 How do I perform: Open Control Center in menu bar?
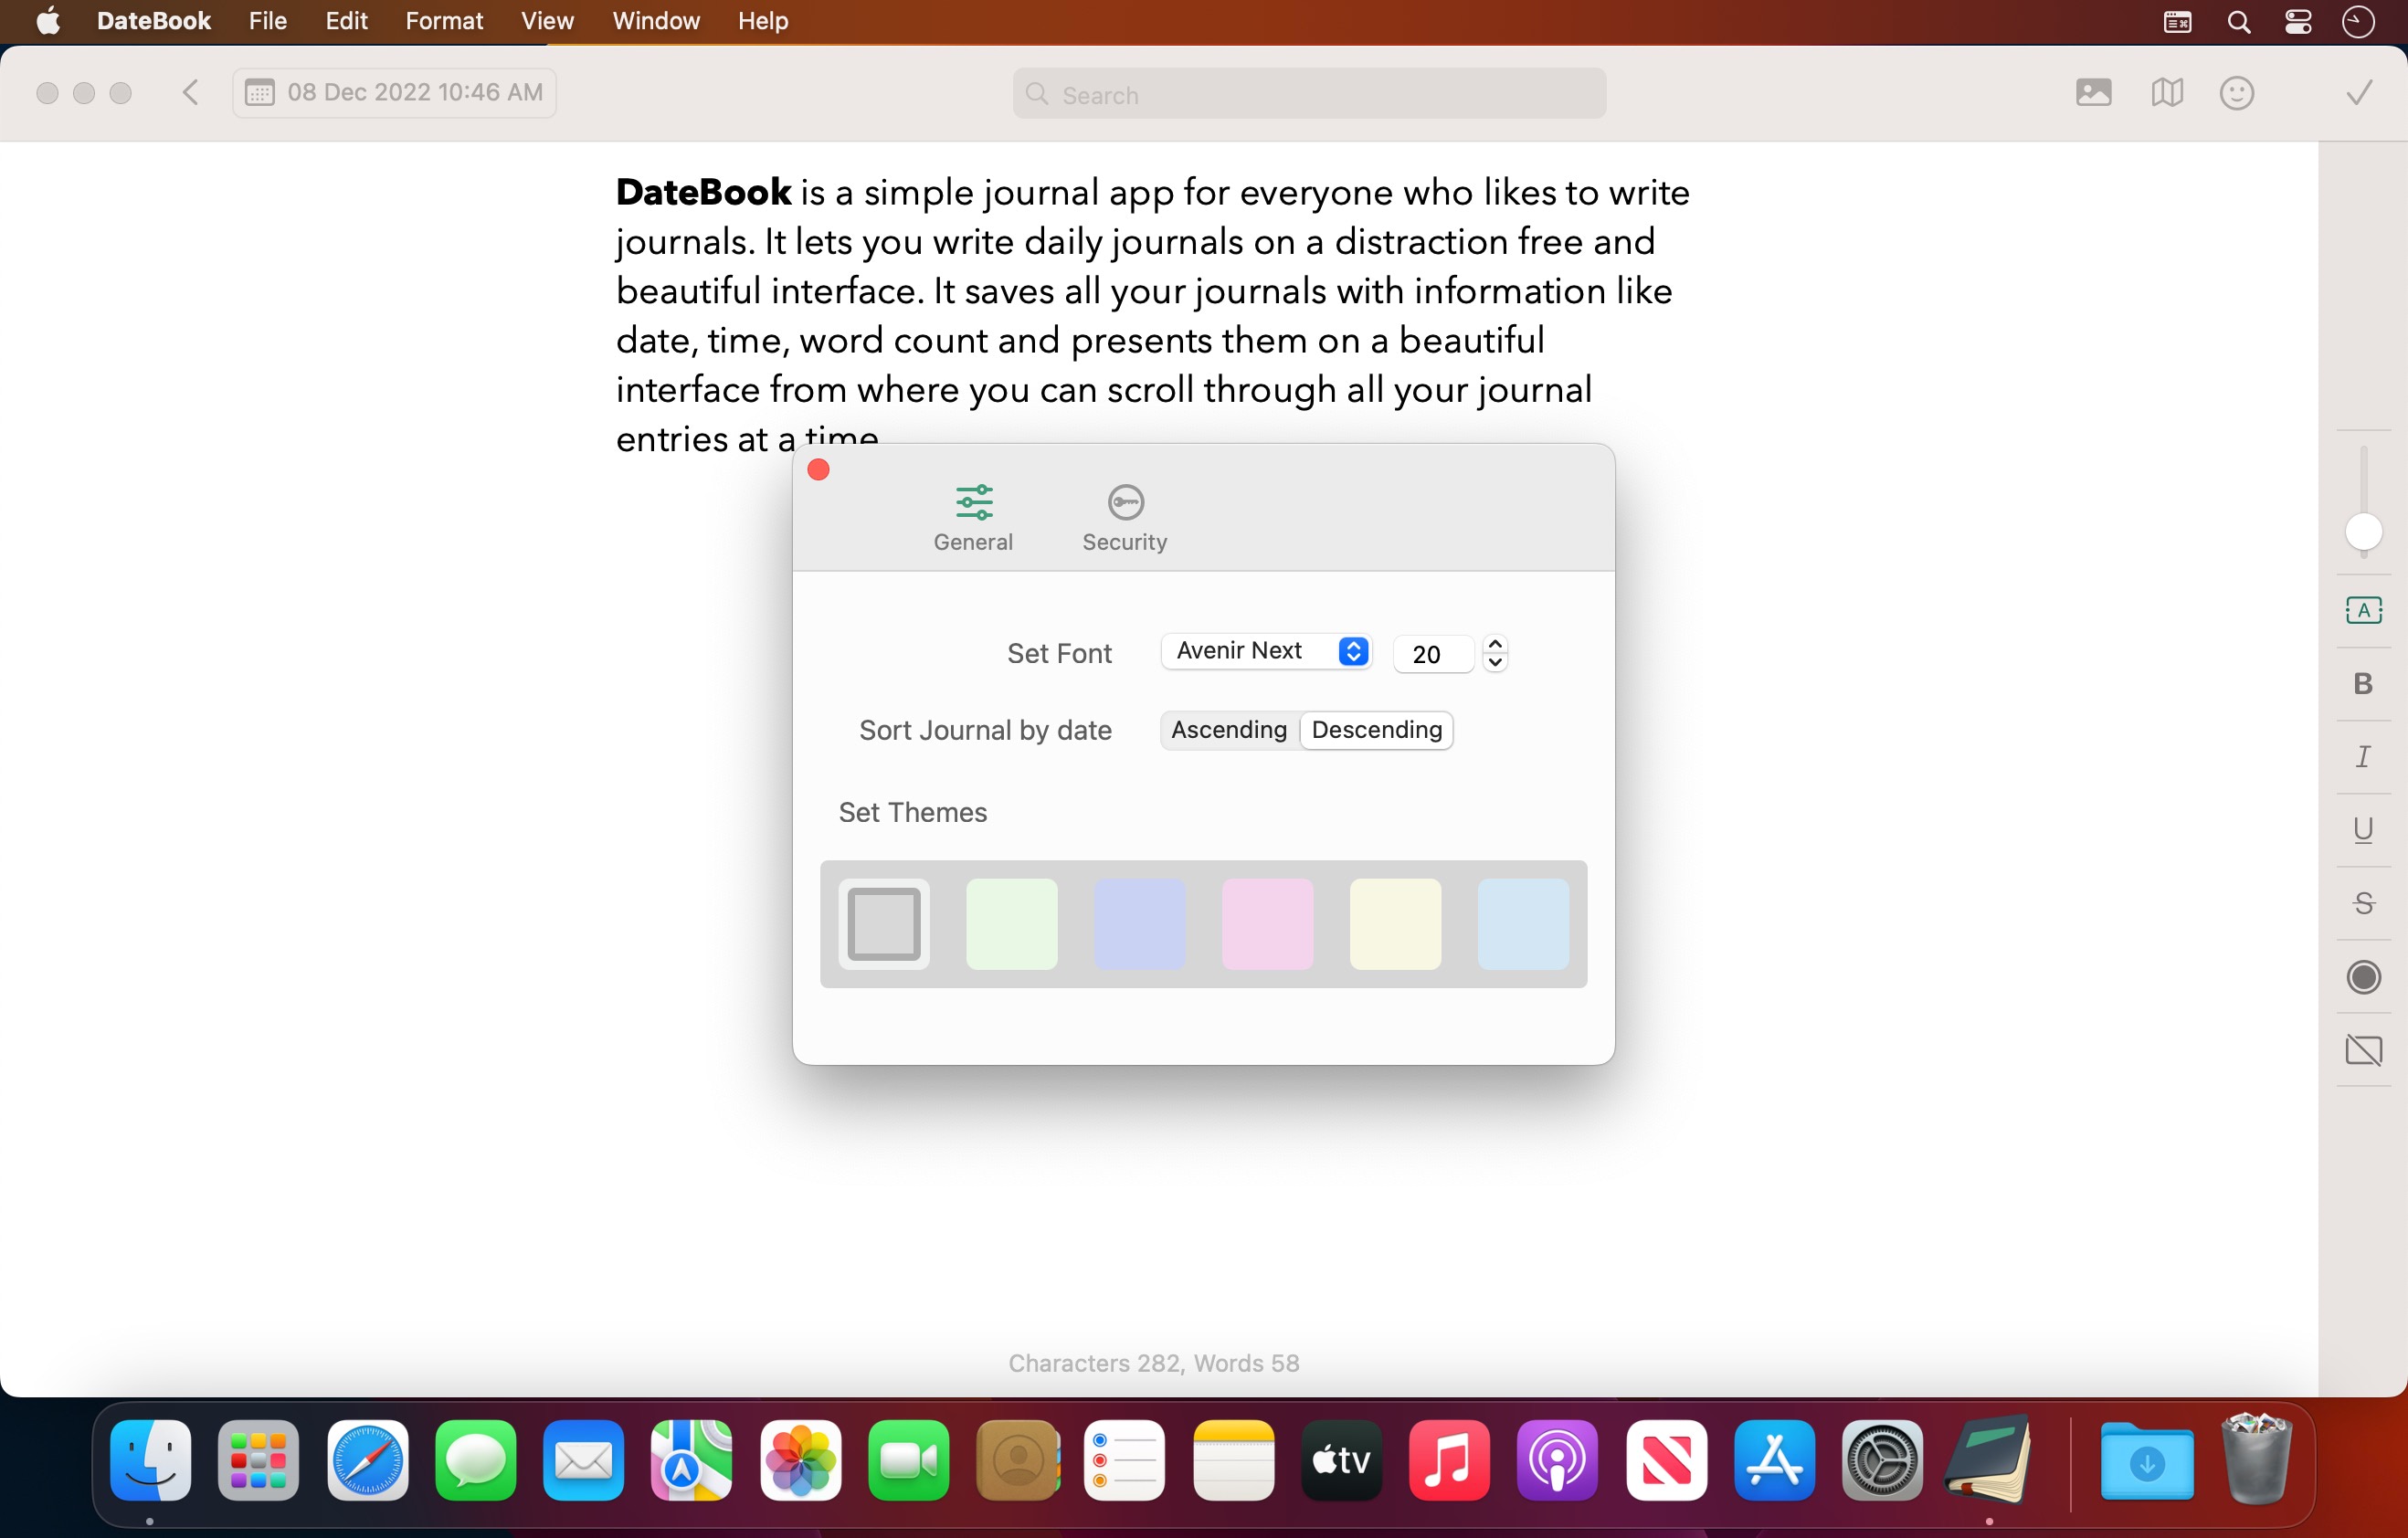2298,22
